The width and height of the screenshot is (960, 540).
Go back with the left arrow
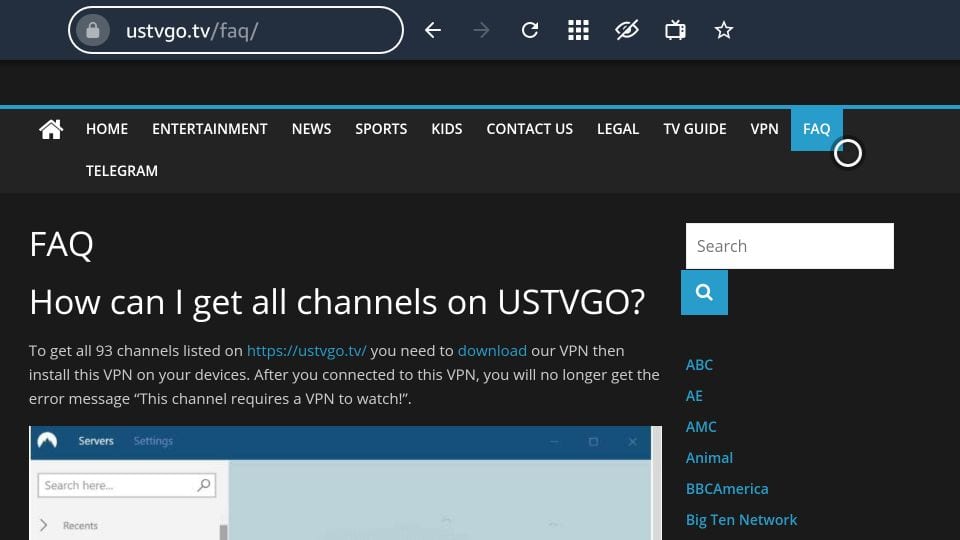coord(433,30)
